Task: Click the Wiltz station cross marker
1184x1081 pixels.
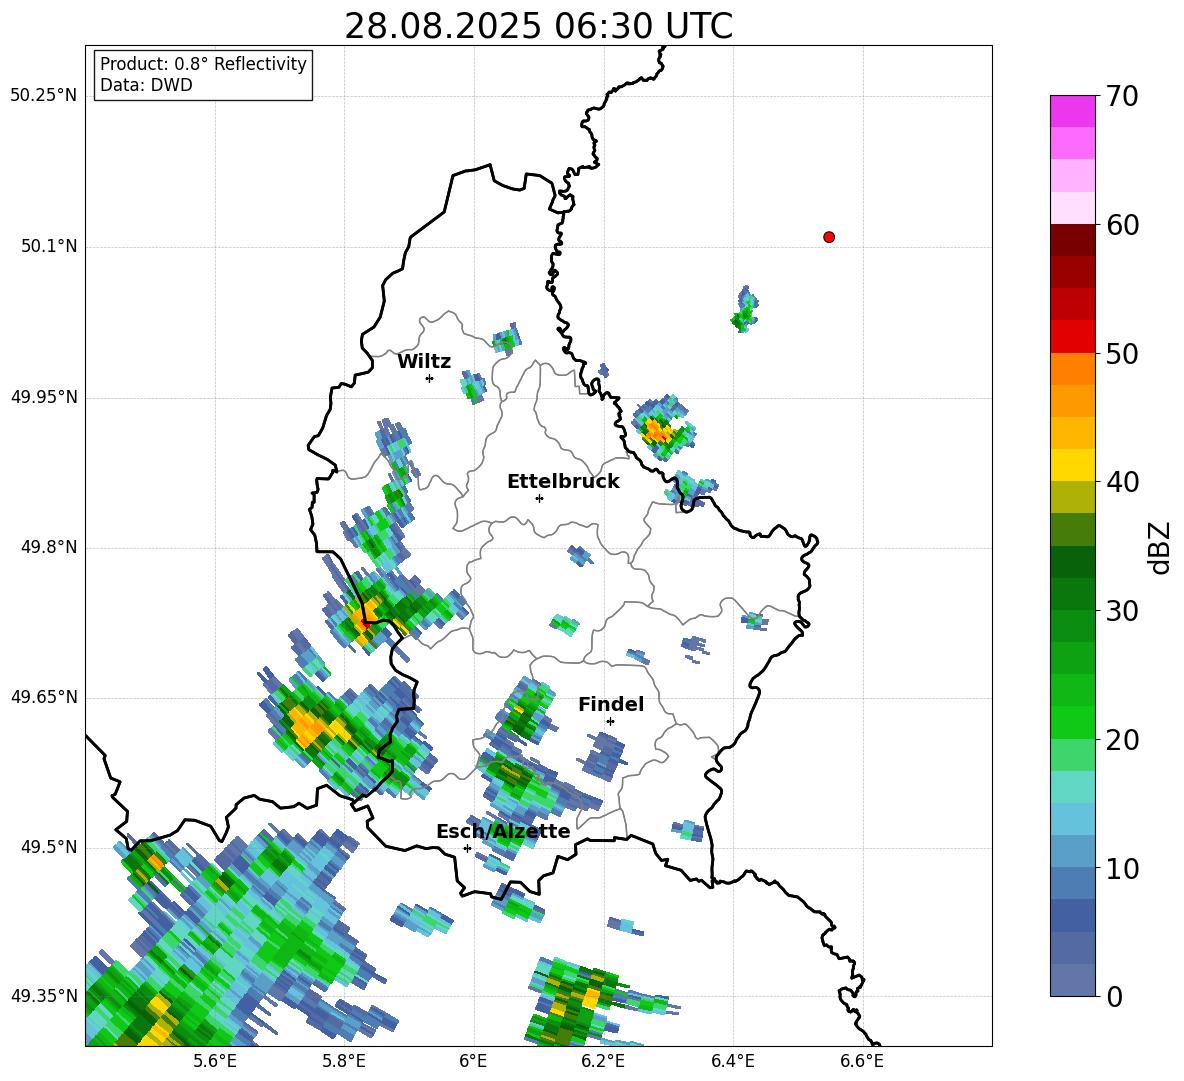Action: tap(429, 378)
